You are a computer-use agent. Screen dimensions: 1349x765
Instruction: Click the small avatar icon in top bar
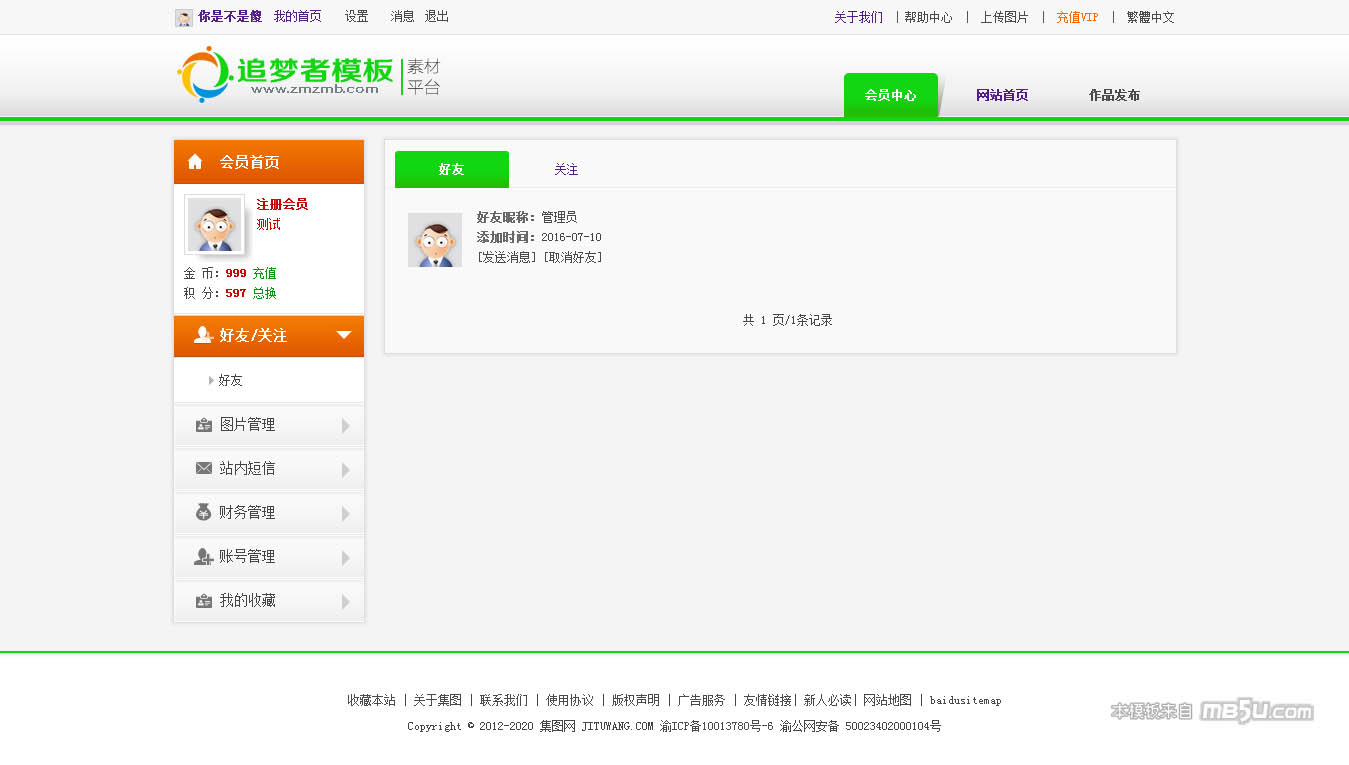coord(184,18)
